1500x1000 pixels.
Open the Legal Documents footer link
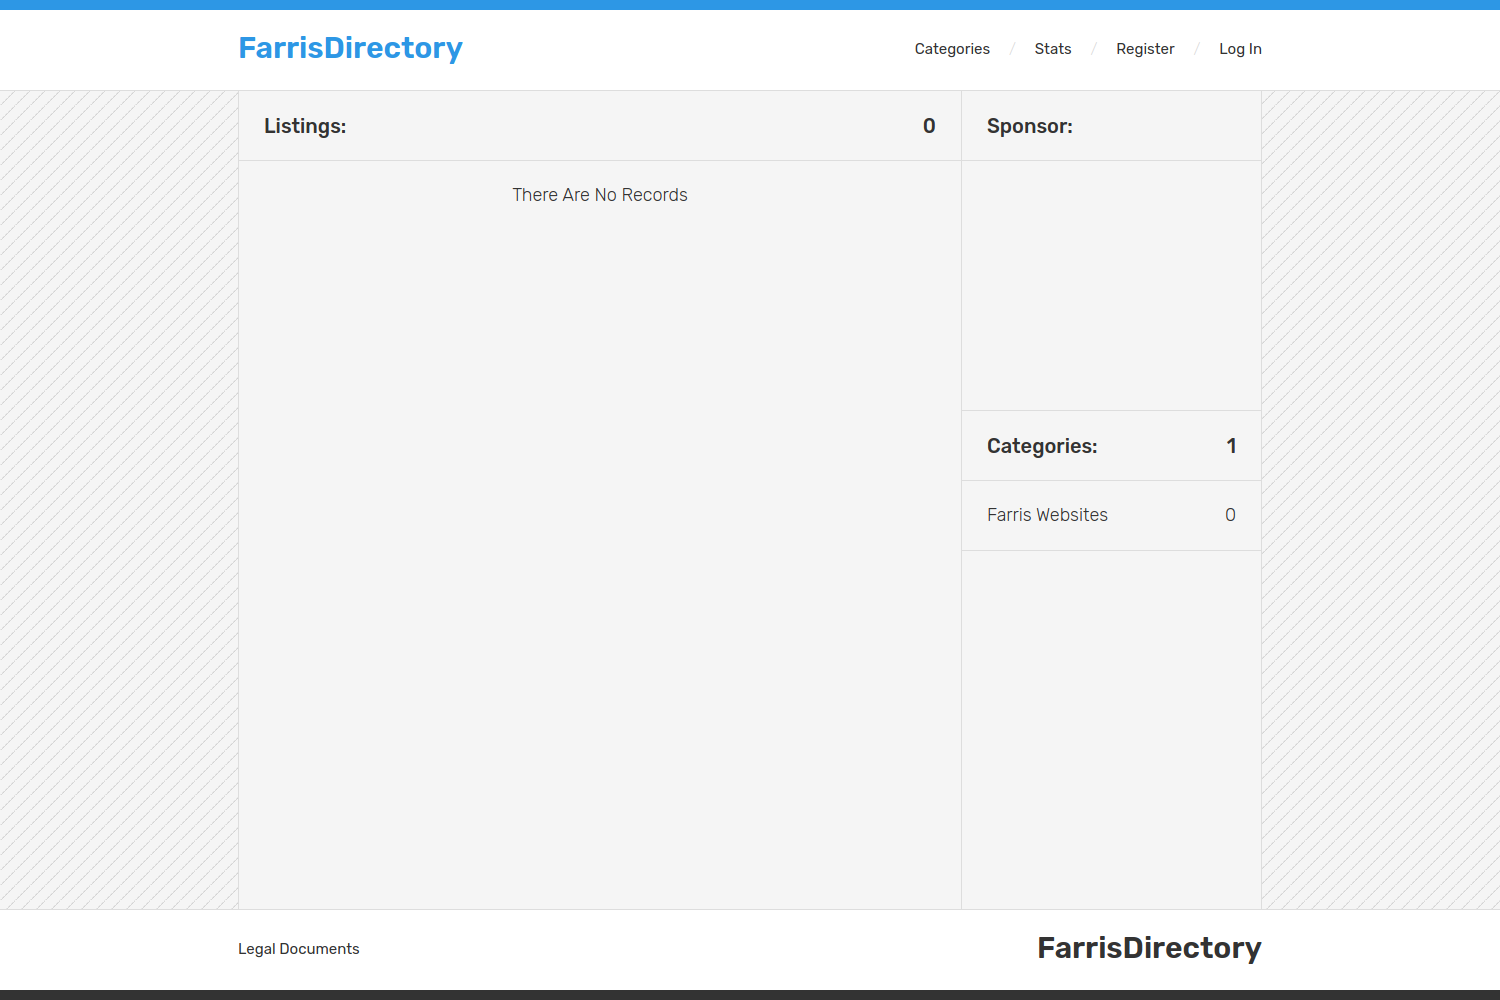[x=298, y=949]
